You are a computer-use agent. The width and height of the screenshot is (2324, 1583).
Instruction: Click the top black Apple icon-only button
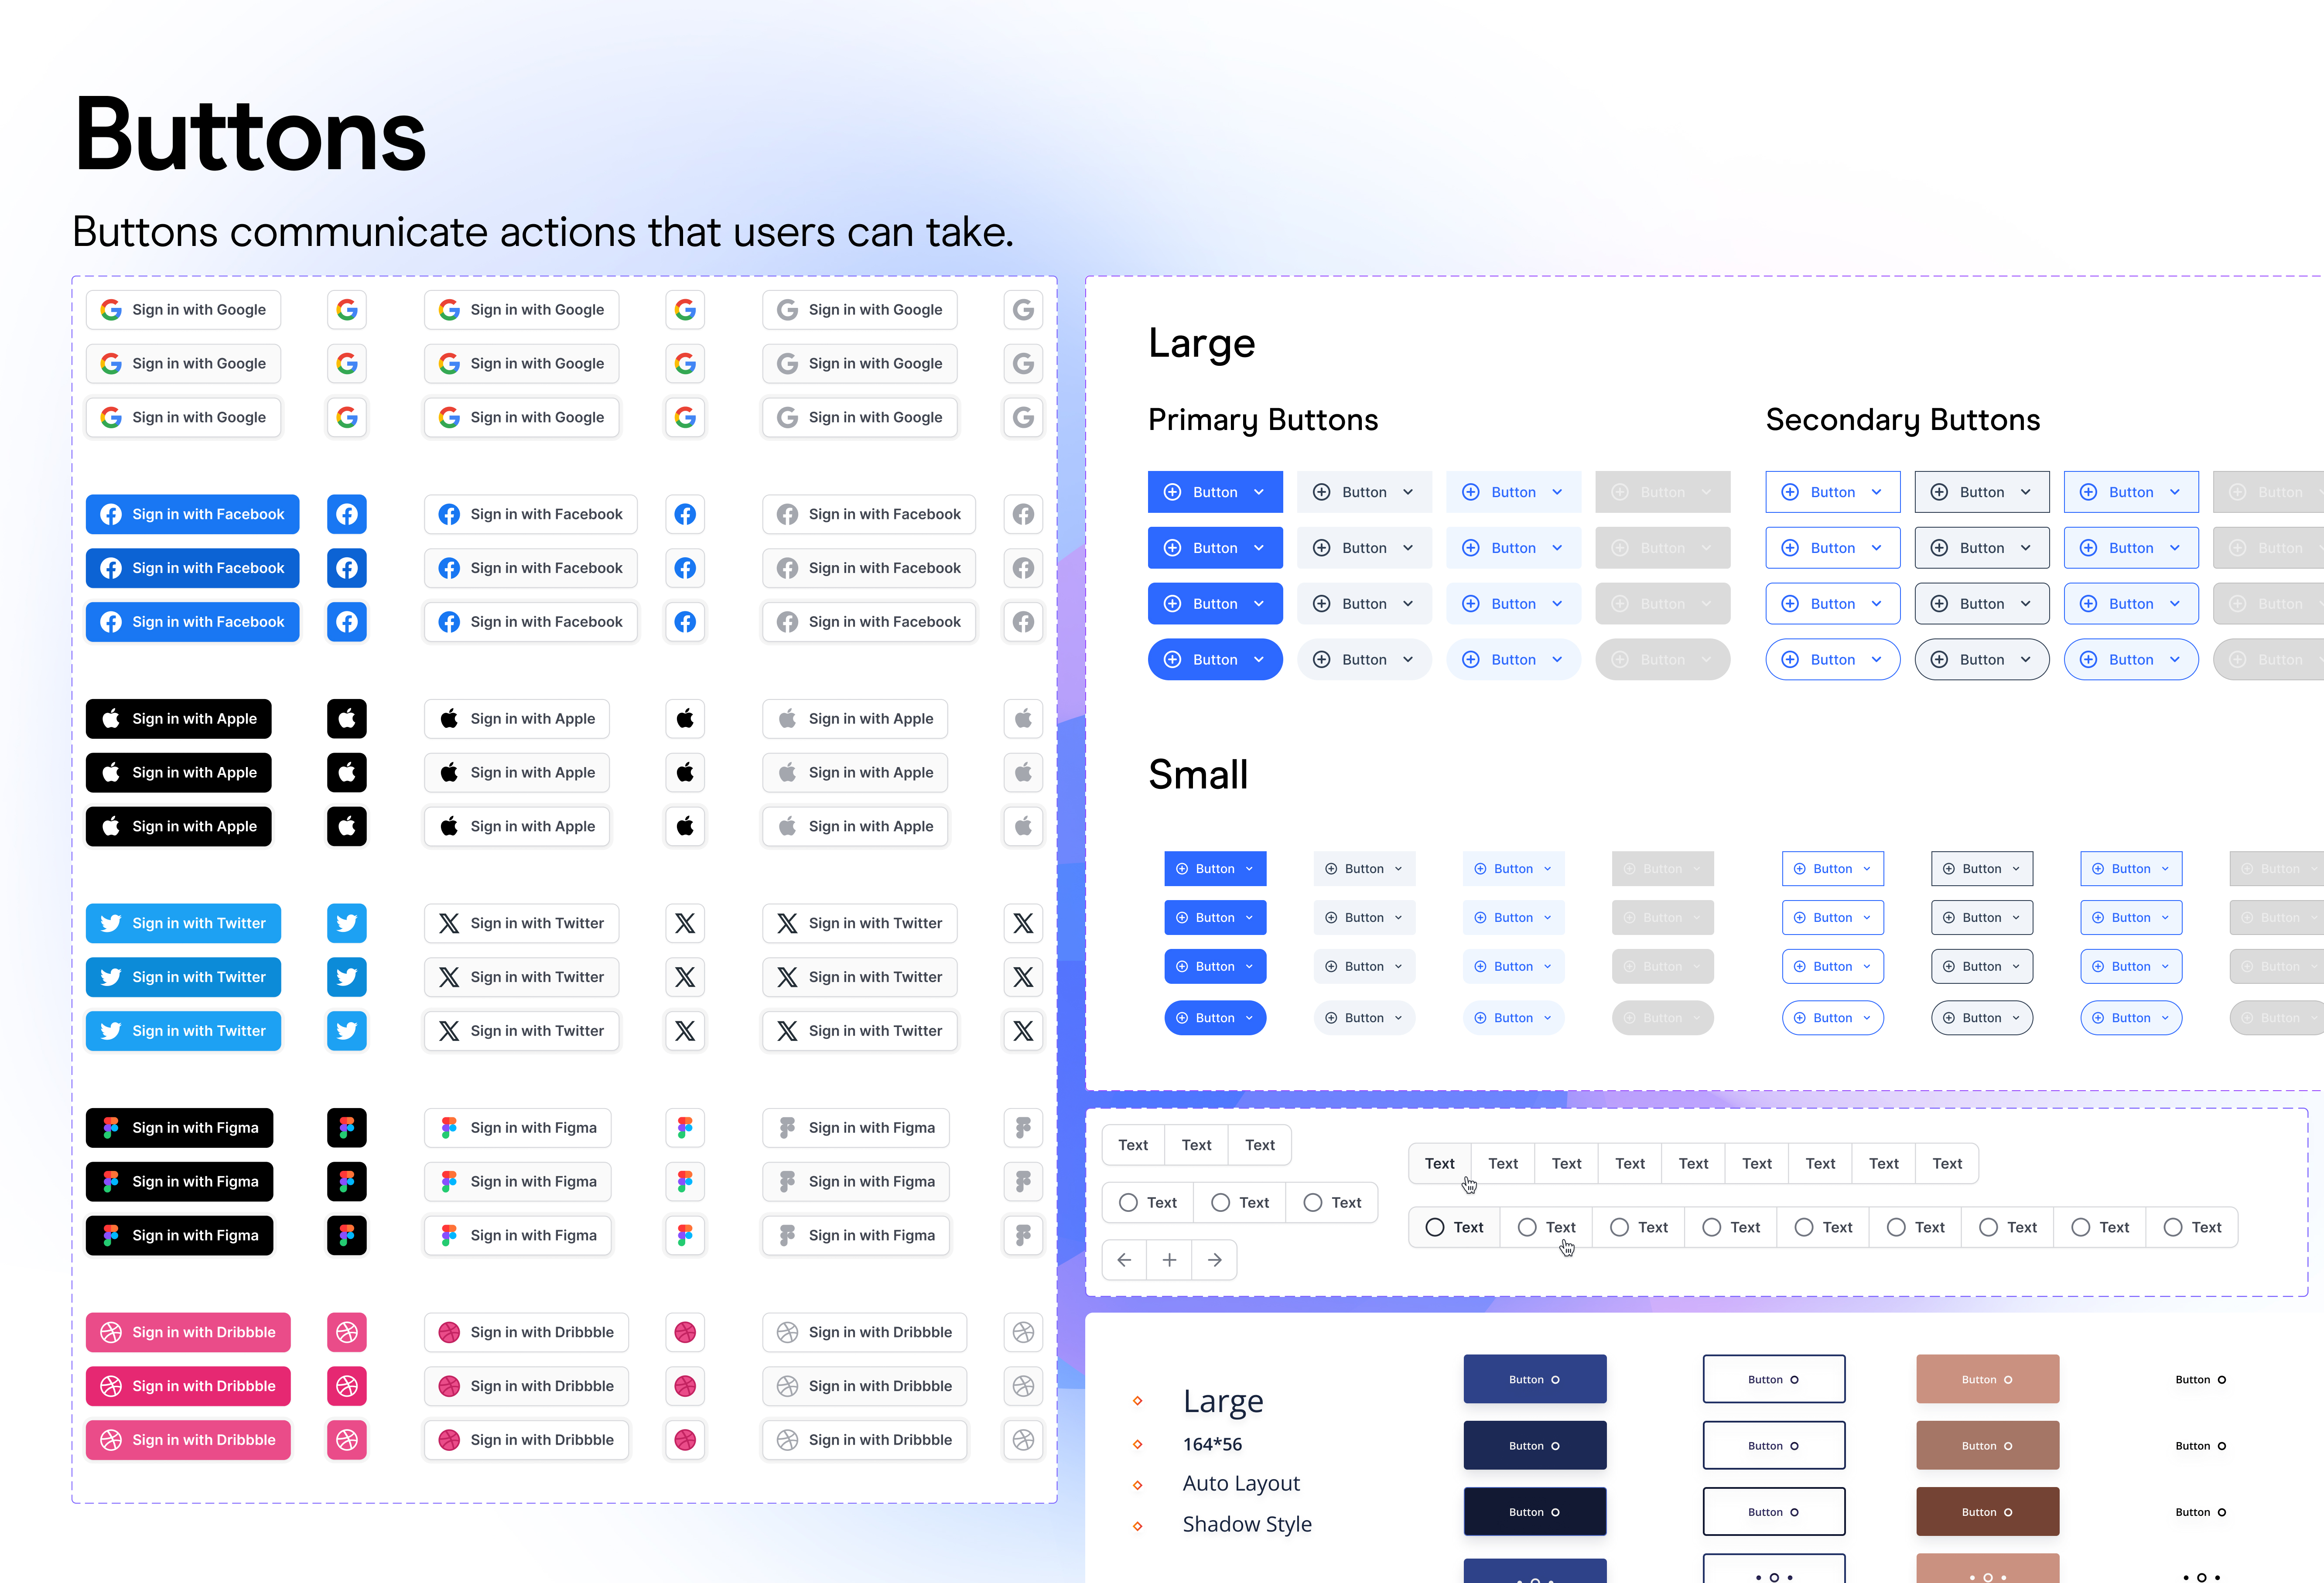[x=347, y=719]
